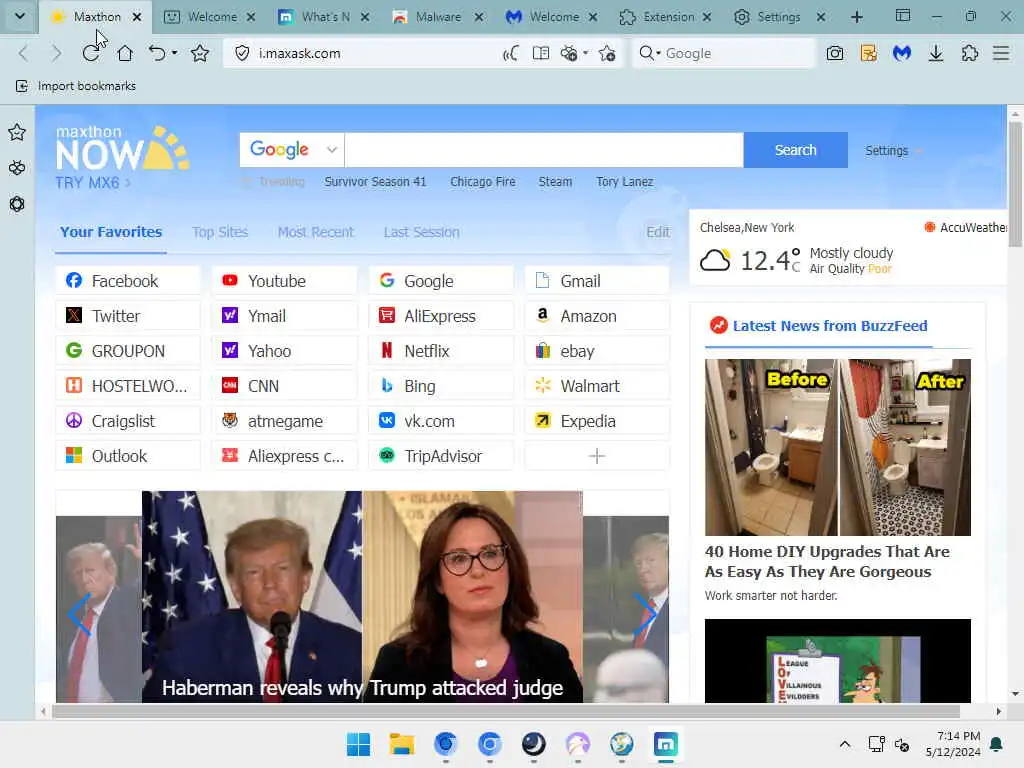Open Google search engine dropdown on page

[292, 150]
